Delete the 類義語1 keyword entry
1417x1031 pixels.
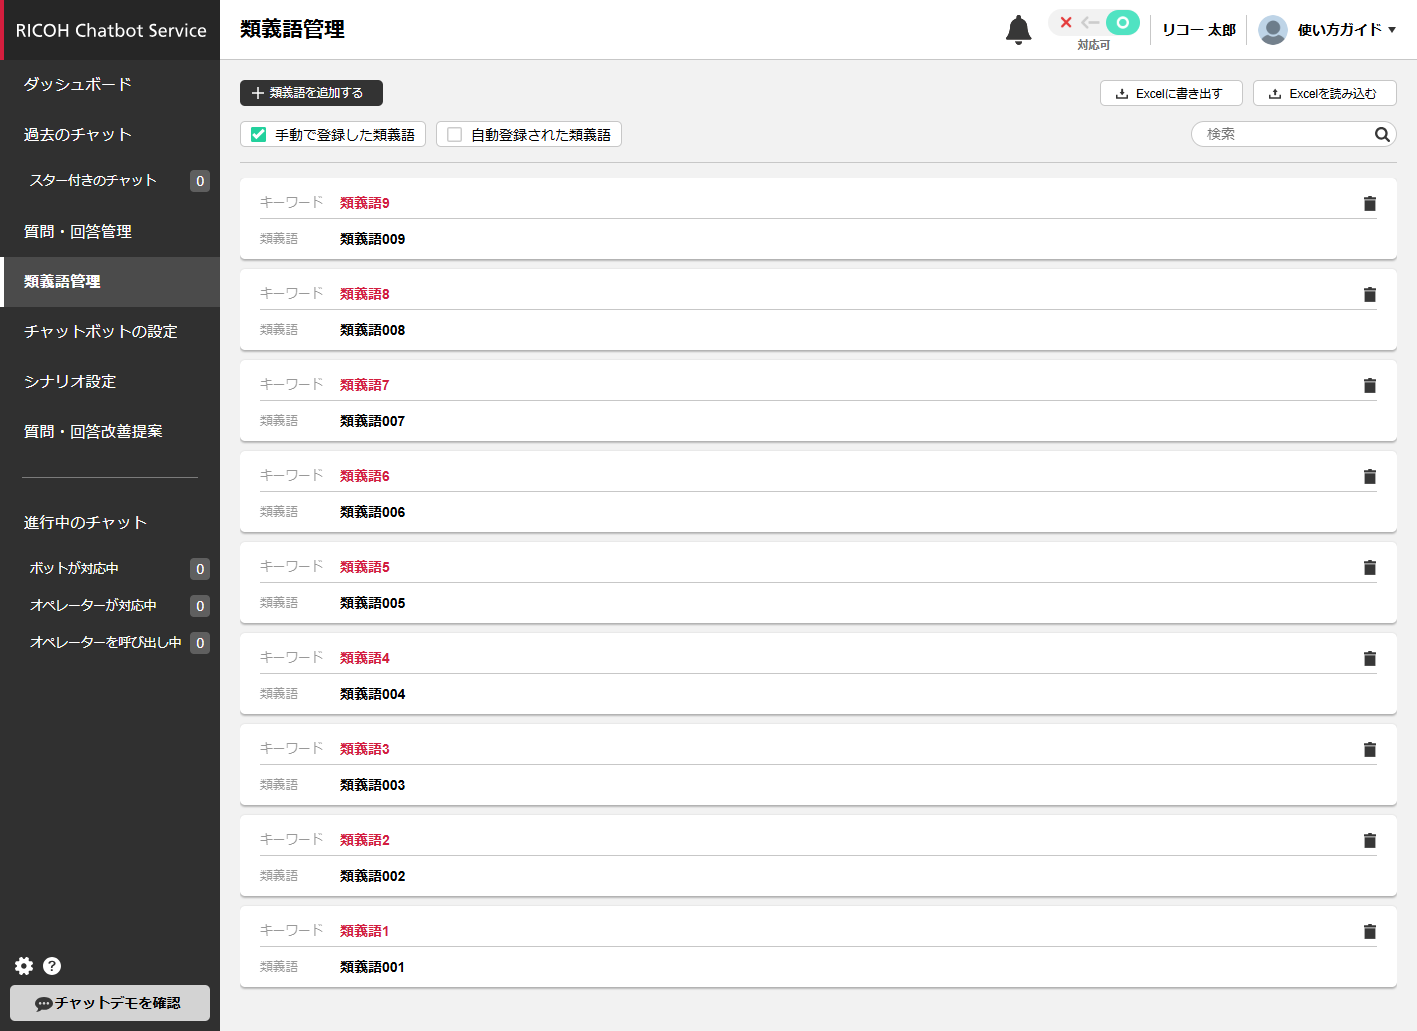pos(1369,931)
